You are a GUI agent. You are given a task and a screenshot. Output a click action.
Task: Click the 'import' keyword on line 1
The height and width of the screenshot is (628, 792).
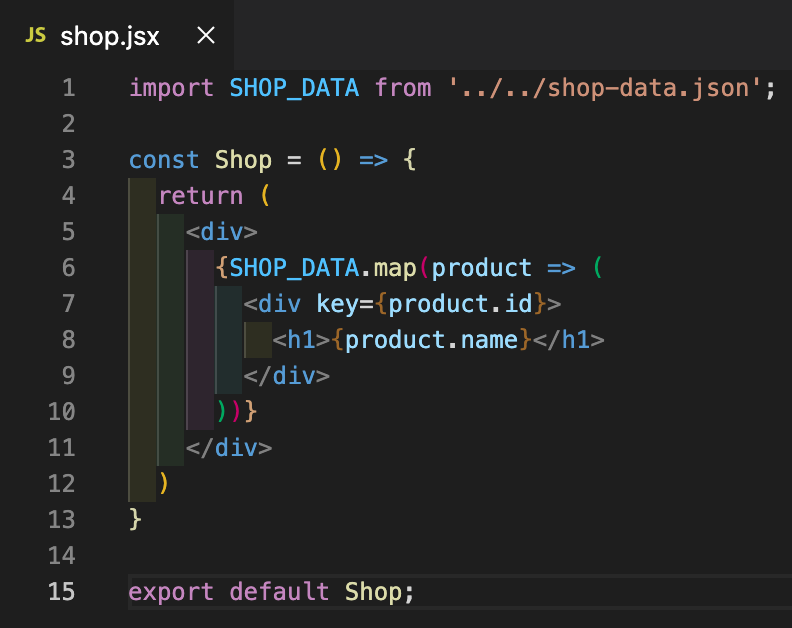point(172,88)
